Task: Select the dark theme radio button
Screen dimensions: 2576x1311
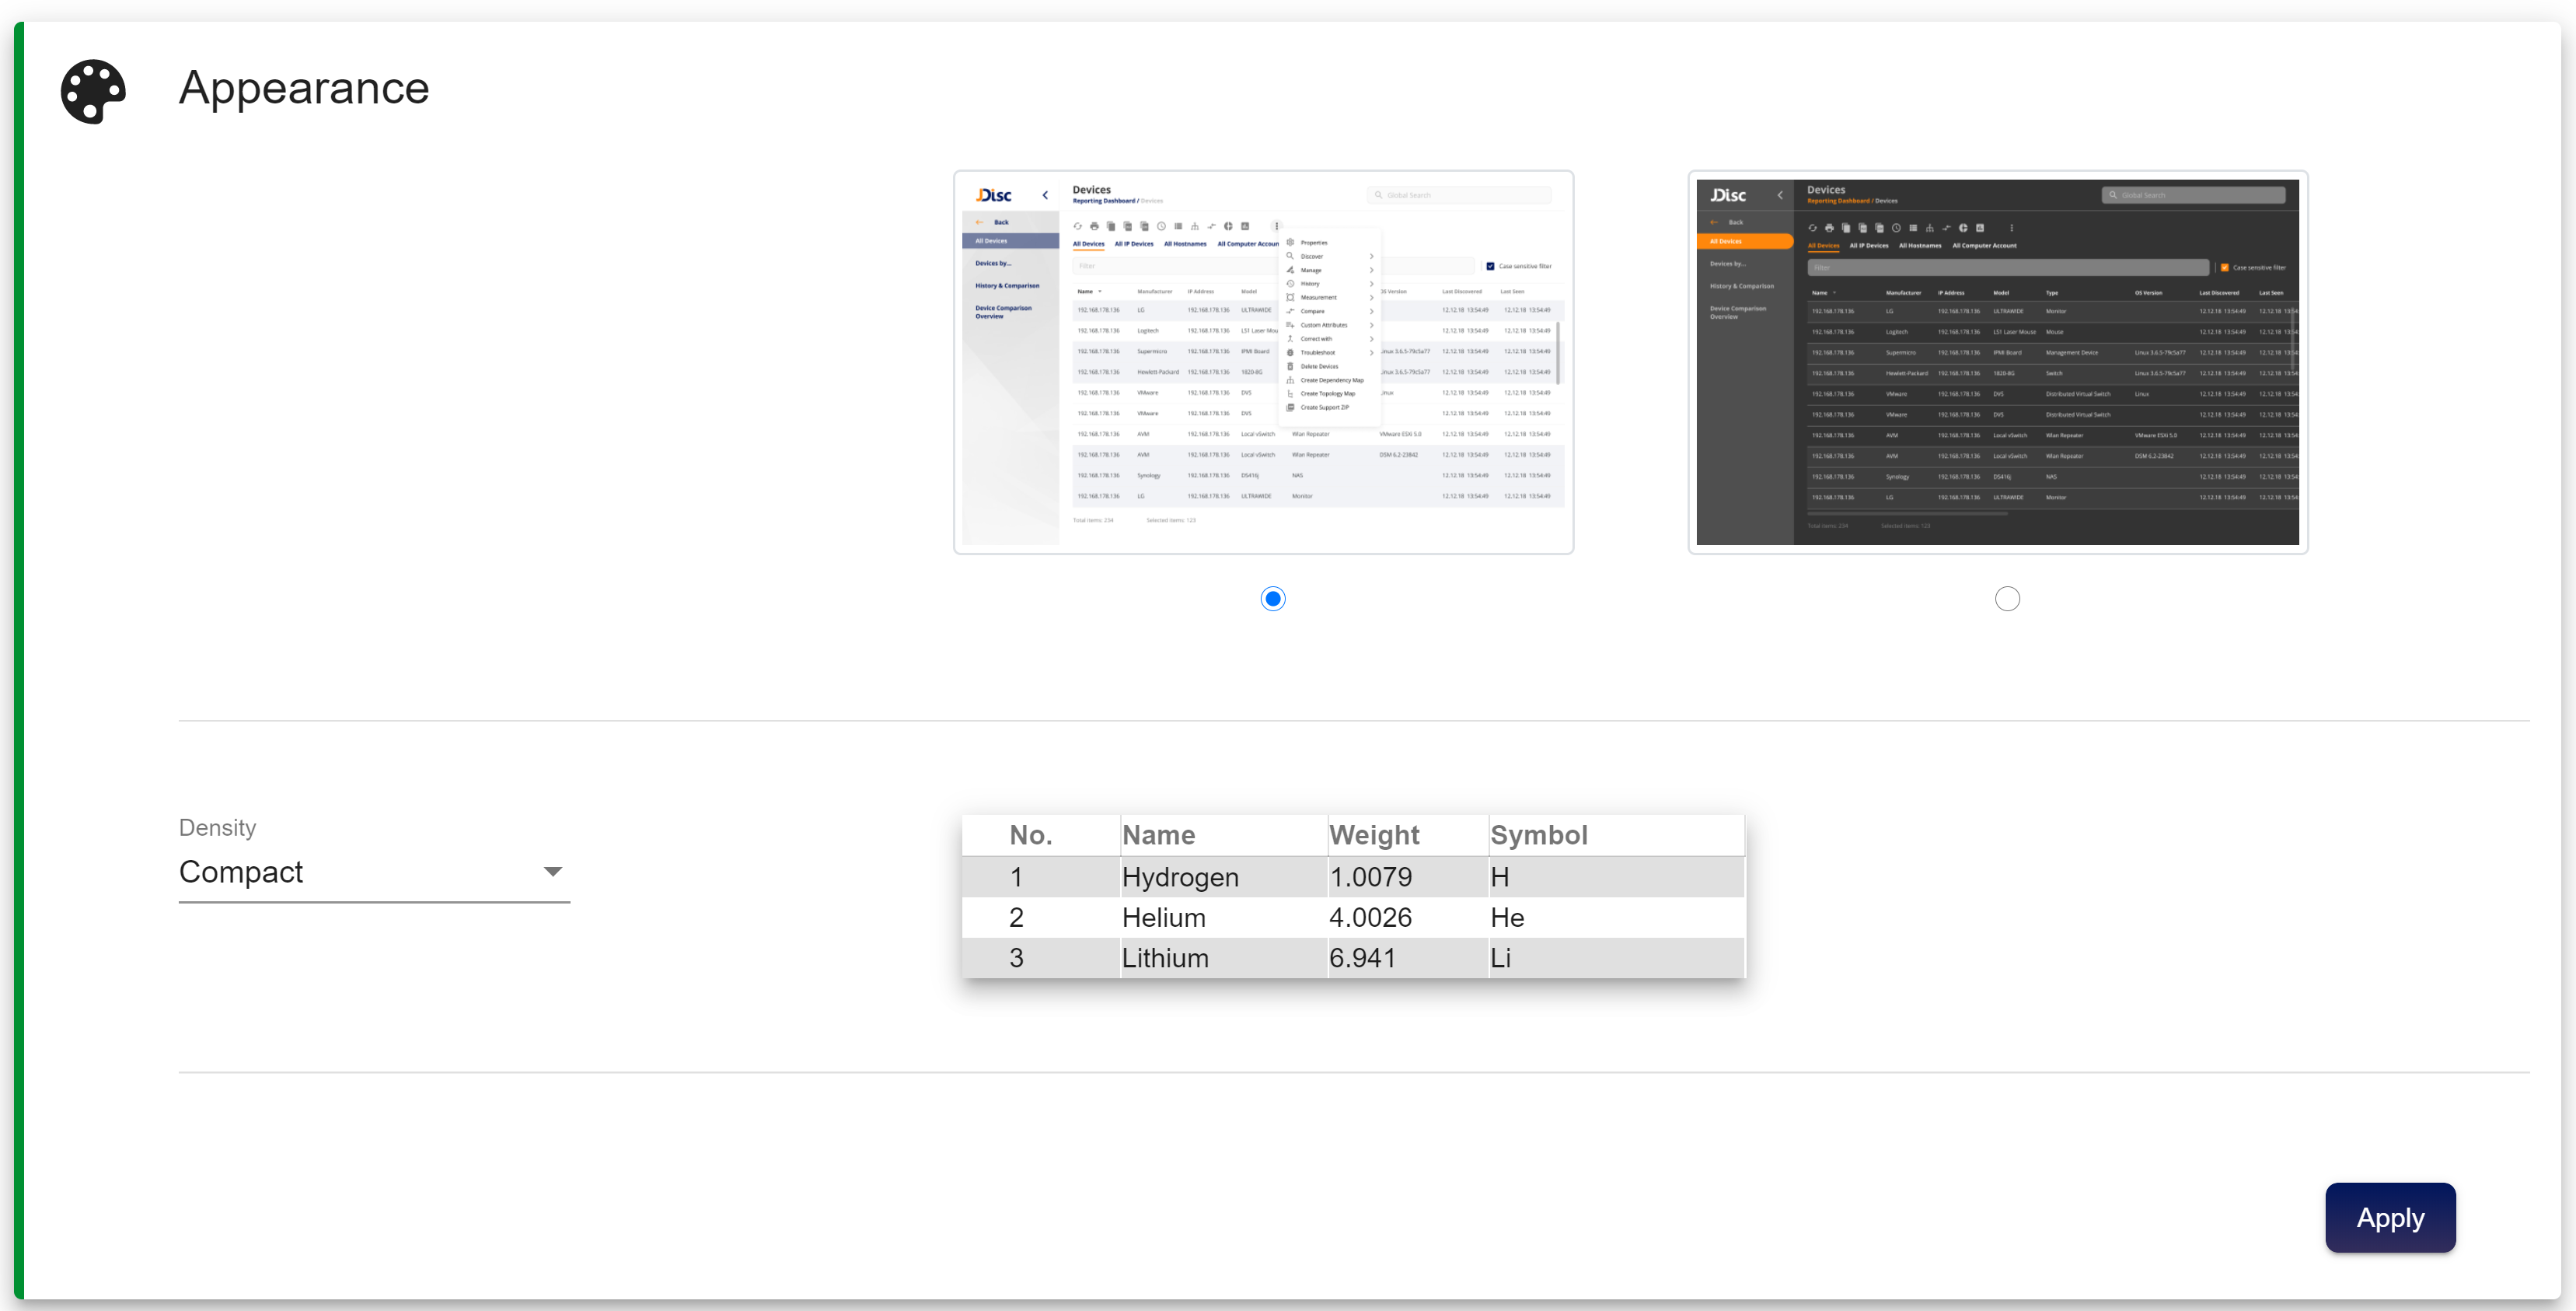Action: (x=2006, y=598)
